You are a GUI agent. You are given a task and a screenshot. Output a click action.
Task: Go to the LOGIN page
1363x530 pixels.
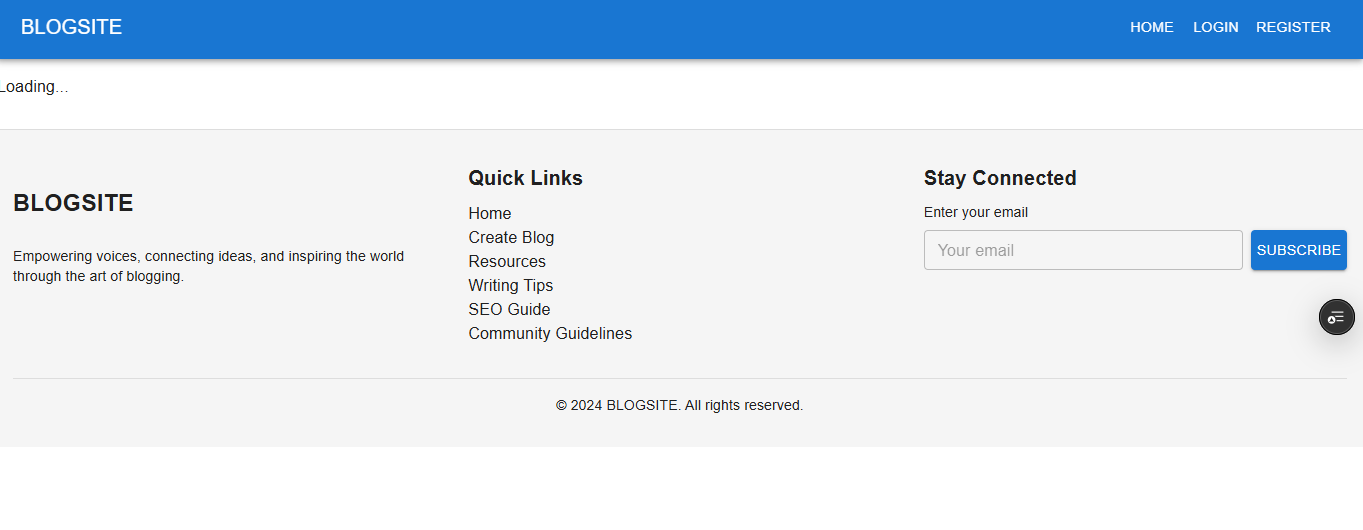[x=1215, y=27]
